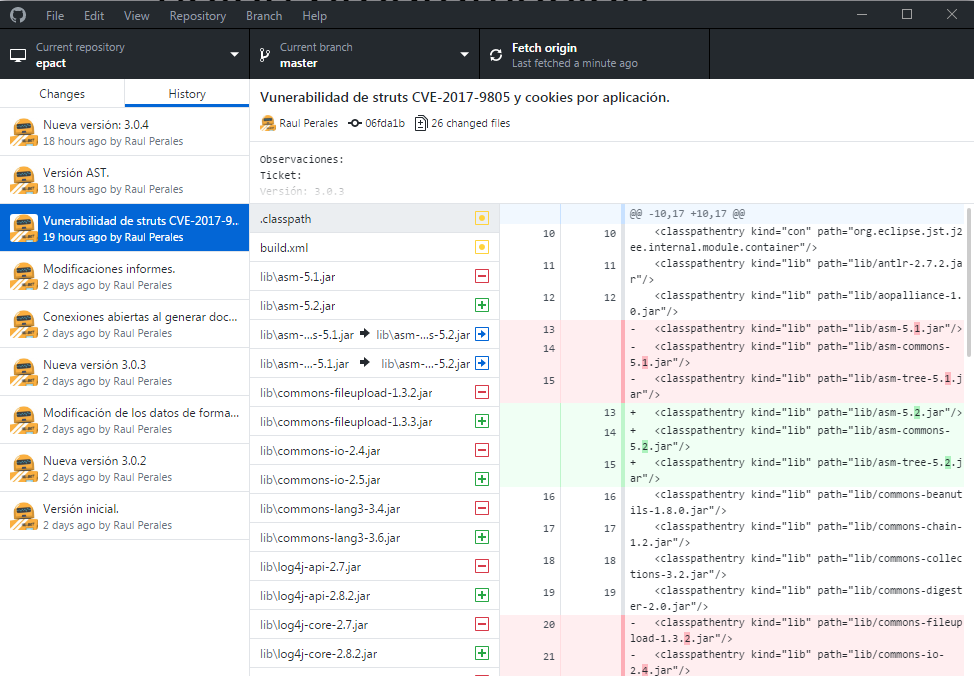Click the yellow modified icon for .classpath

tap(481, 217)
